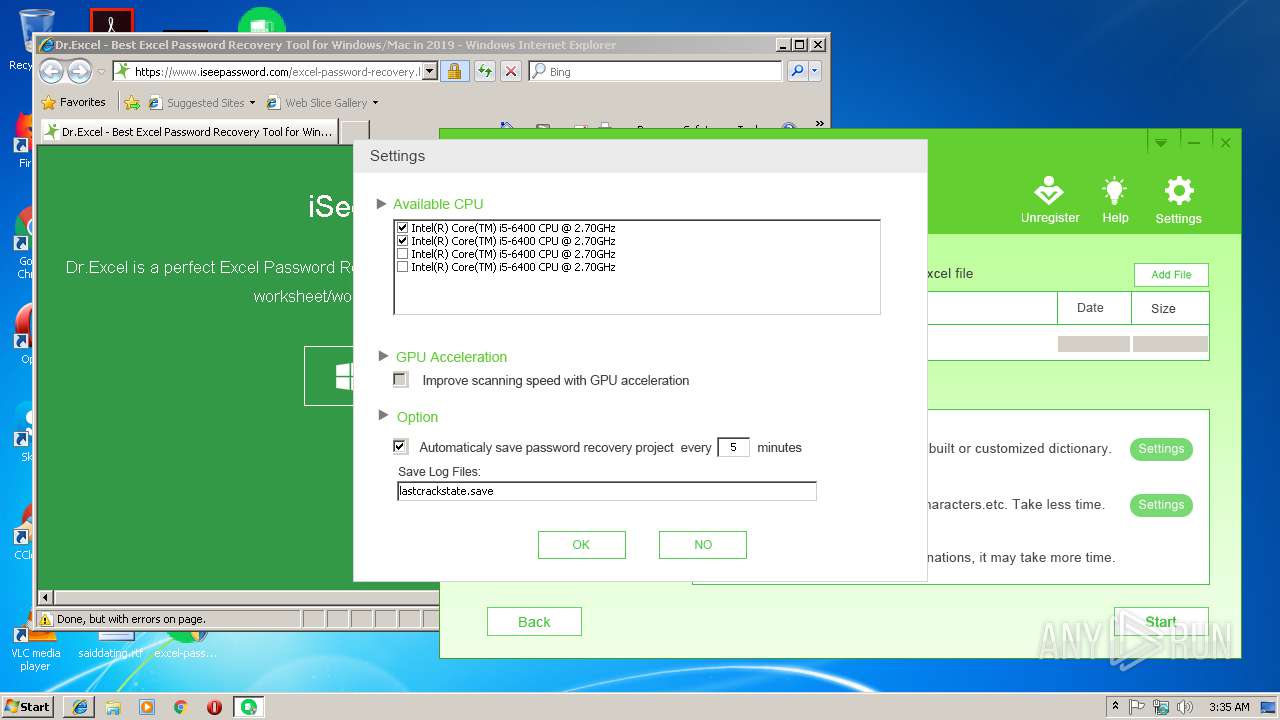Expand Web Slice Gallery dropdown
Image resolution: width=1280 pixels, height=720 pixels.
[x=375, y=103]
